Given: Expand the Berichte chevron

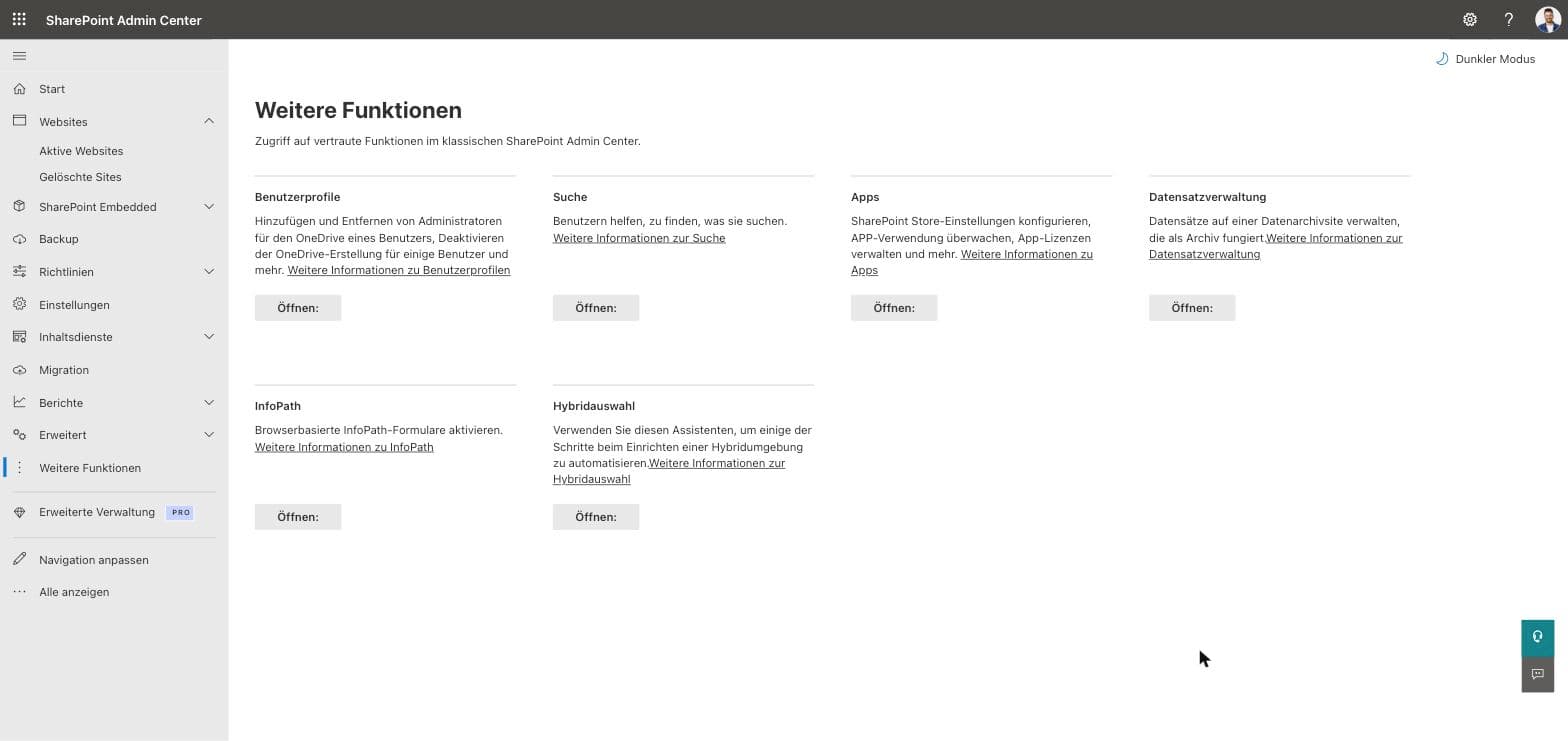Looking at the screenshot, I should [209, 403].
